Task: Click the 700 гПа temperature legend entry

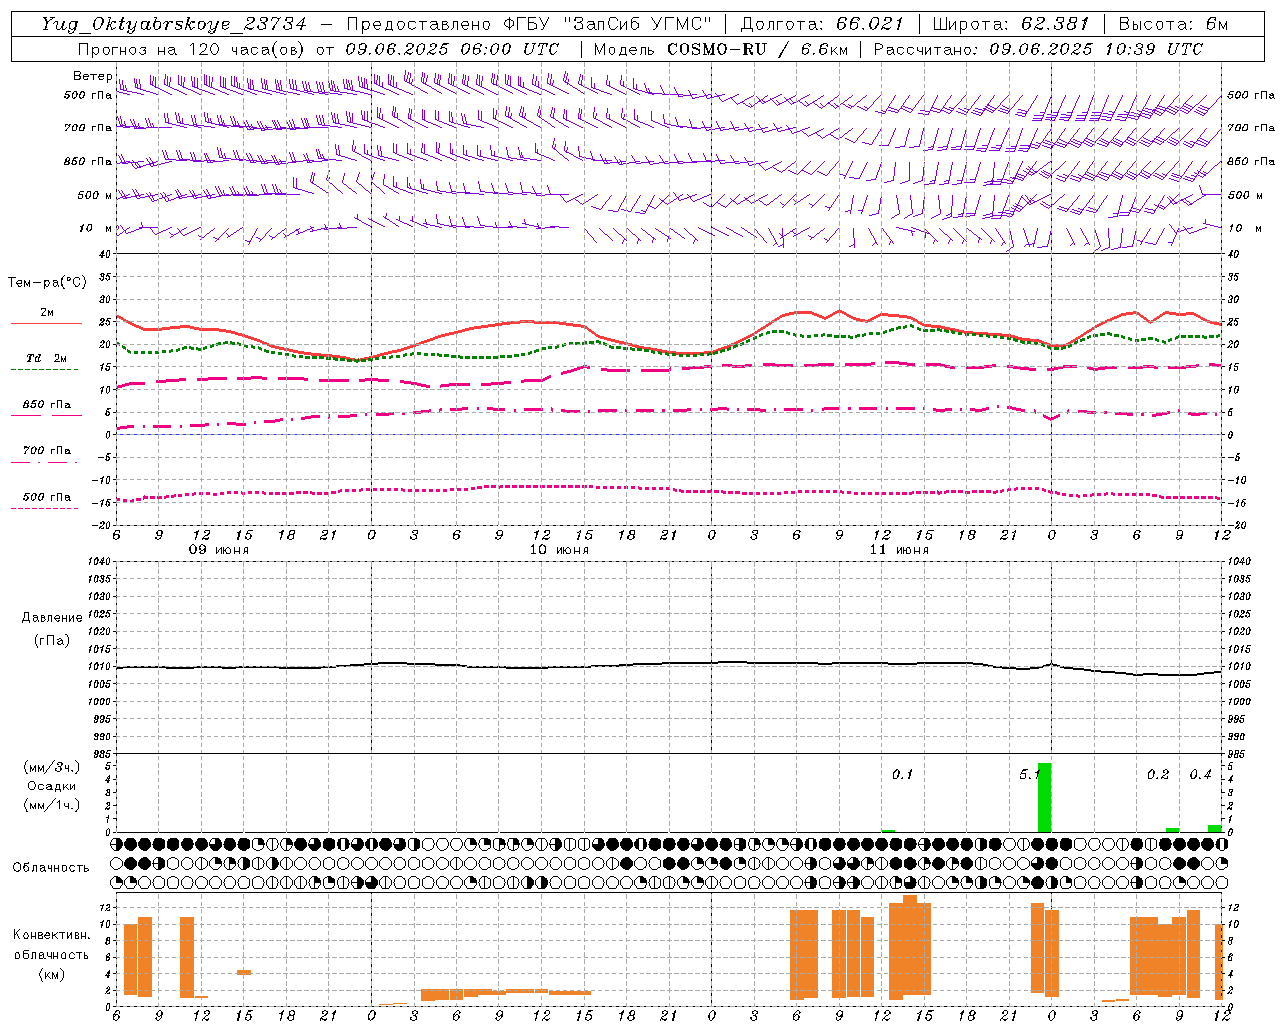Action: (x=47, y=450)
